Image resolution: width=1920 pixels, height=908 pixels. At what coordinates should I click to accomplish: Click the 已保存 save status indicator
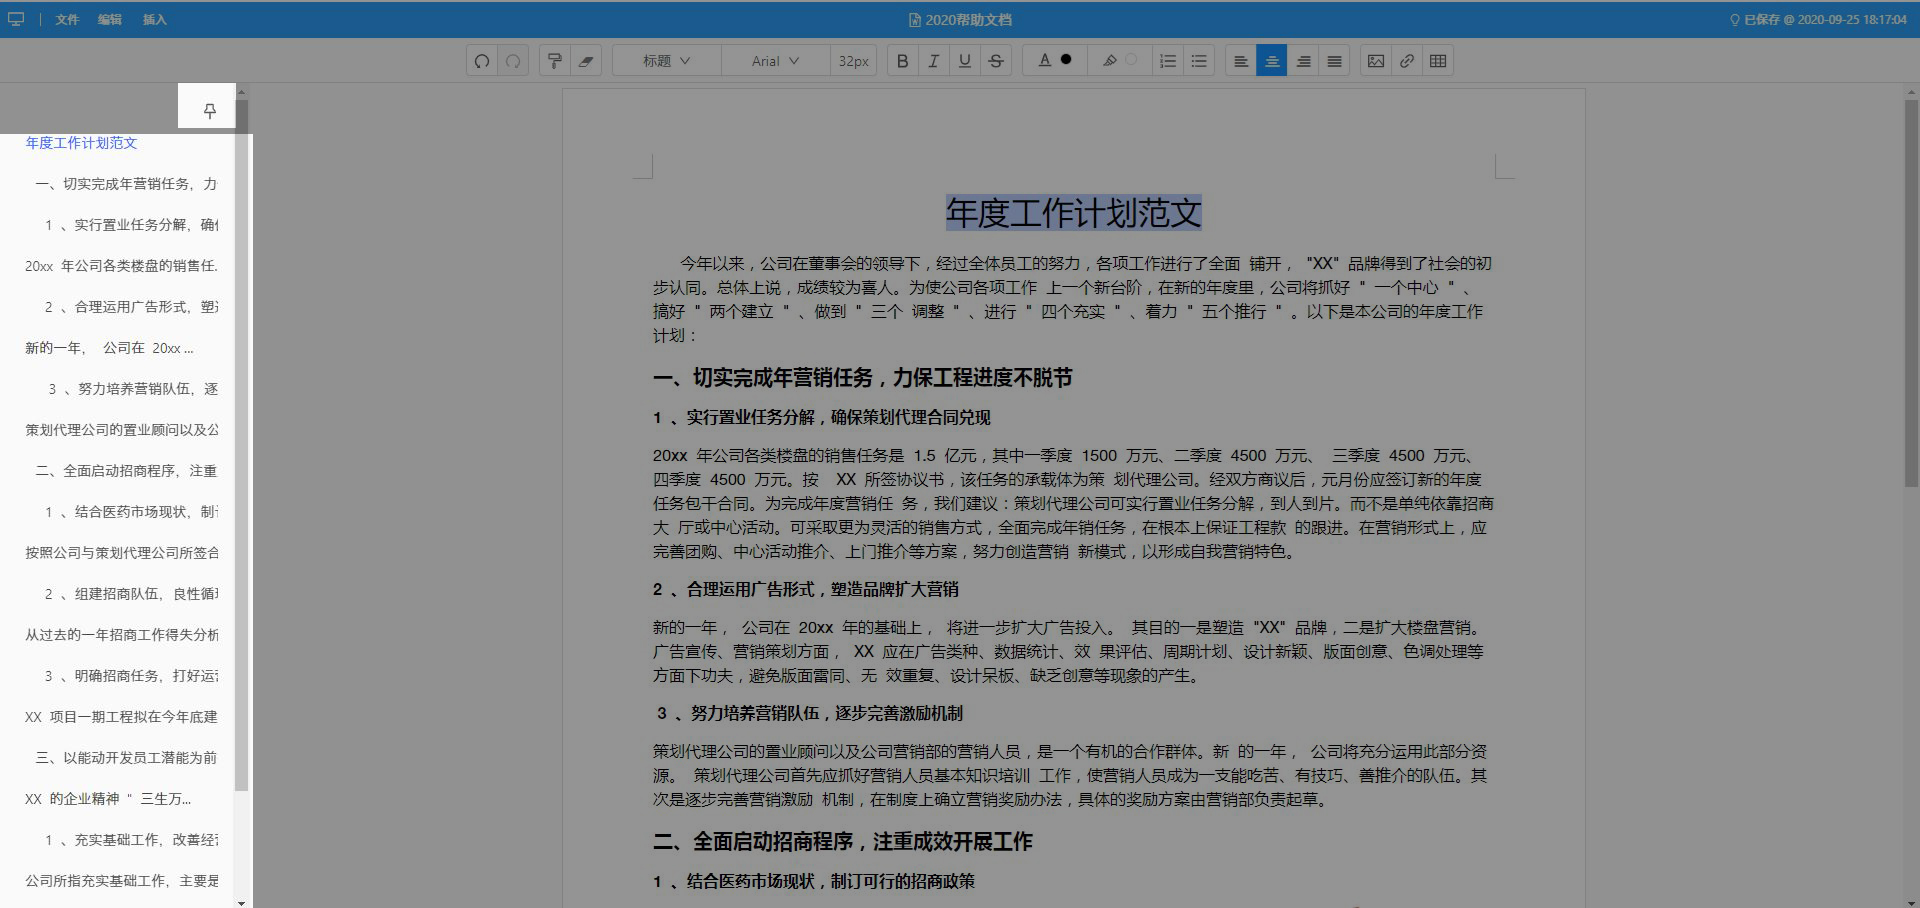pos(1818,19)
